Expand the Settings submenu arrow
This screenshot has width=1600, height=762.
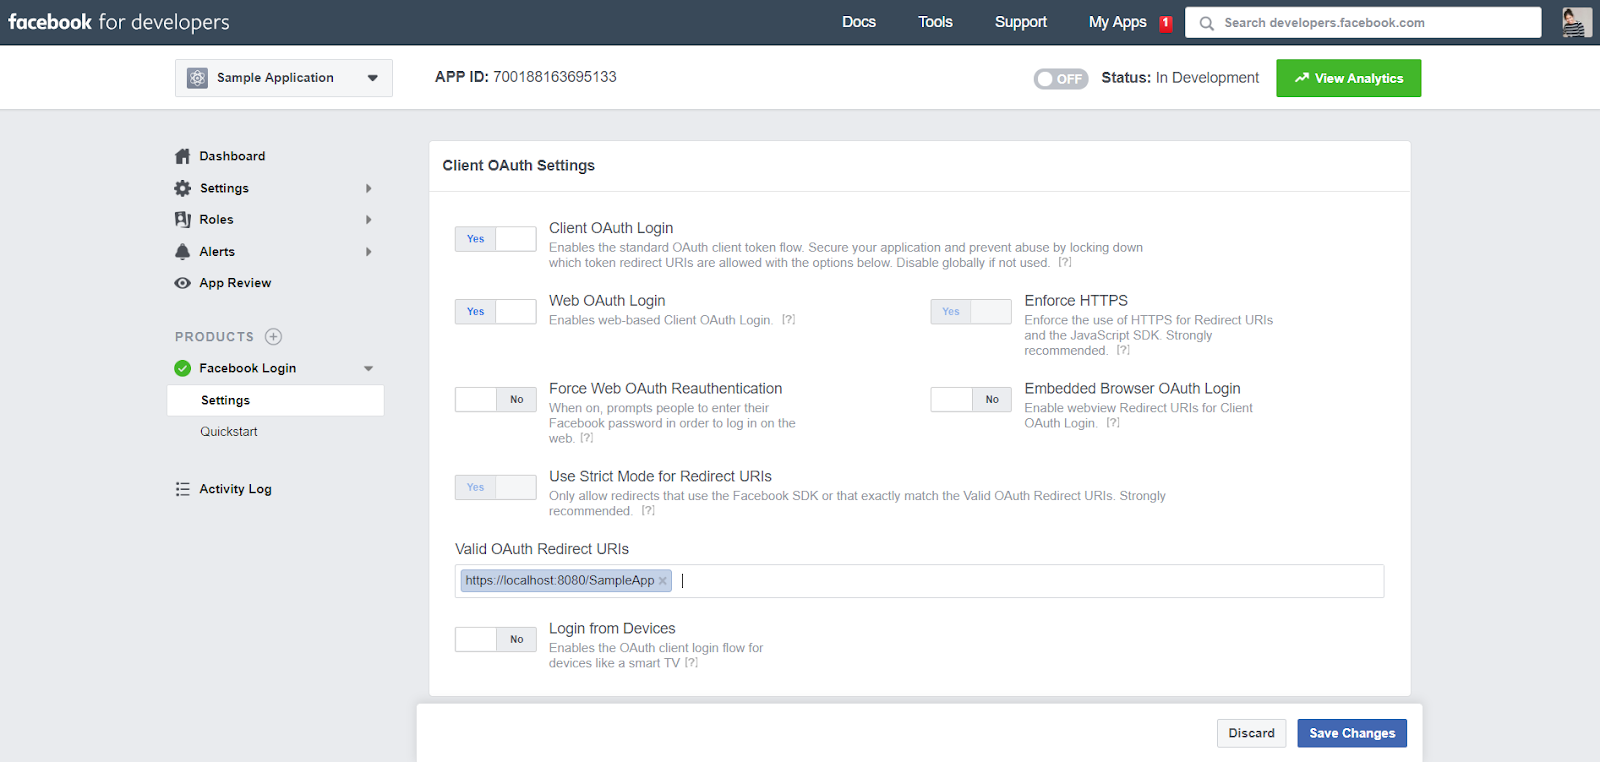coord(369,188)
